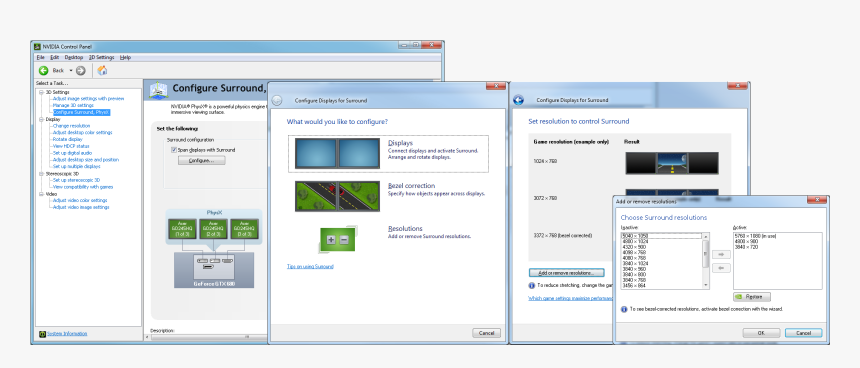The height and width of the screenshot is (368, 860).
Task: Select View compatibility with games task
Action: tap(83, 186)
